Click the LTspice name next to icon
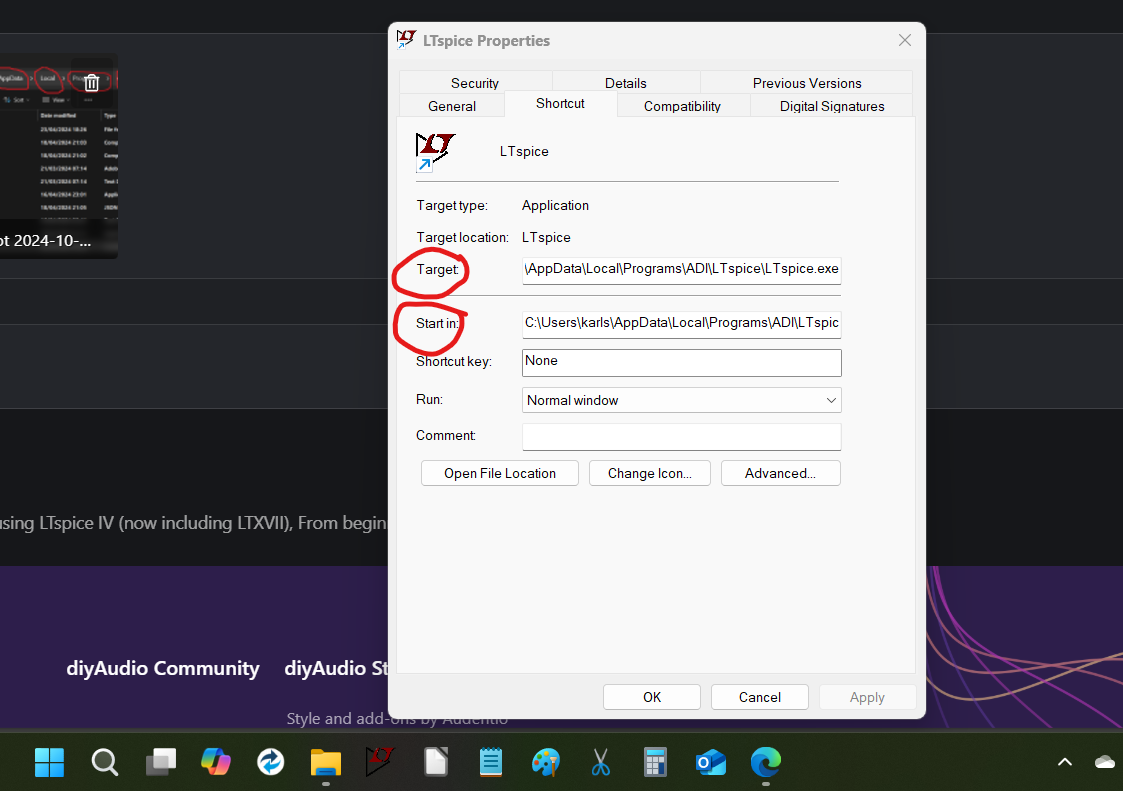 click(524, 151)
